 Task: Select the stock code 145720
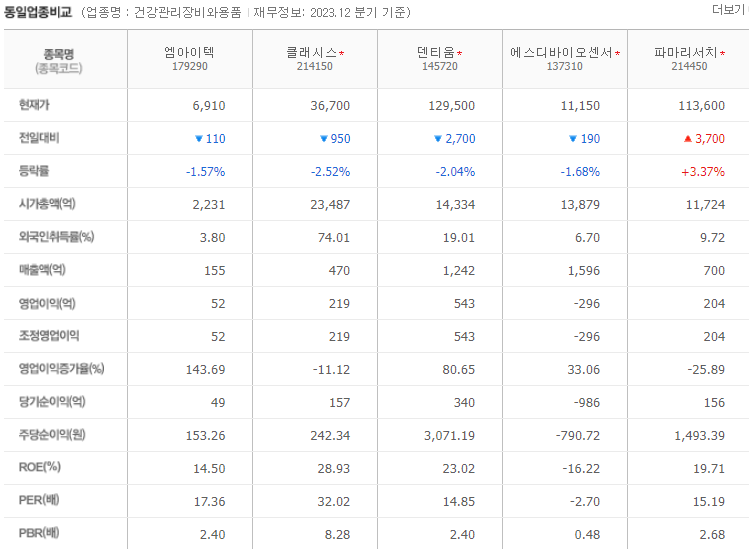click(x=439, y=66)
